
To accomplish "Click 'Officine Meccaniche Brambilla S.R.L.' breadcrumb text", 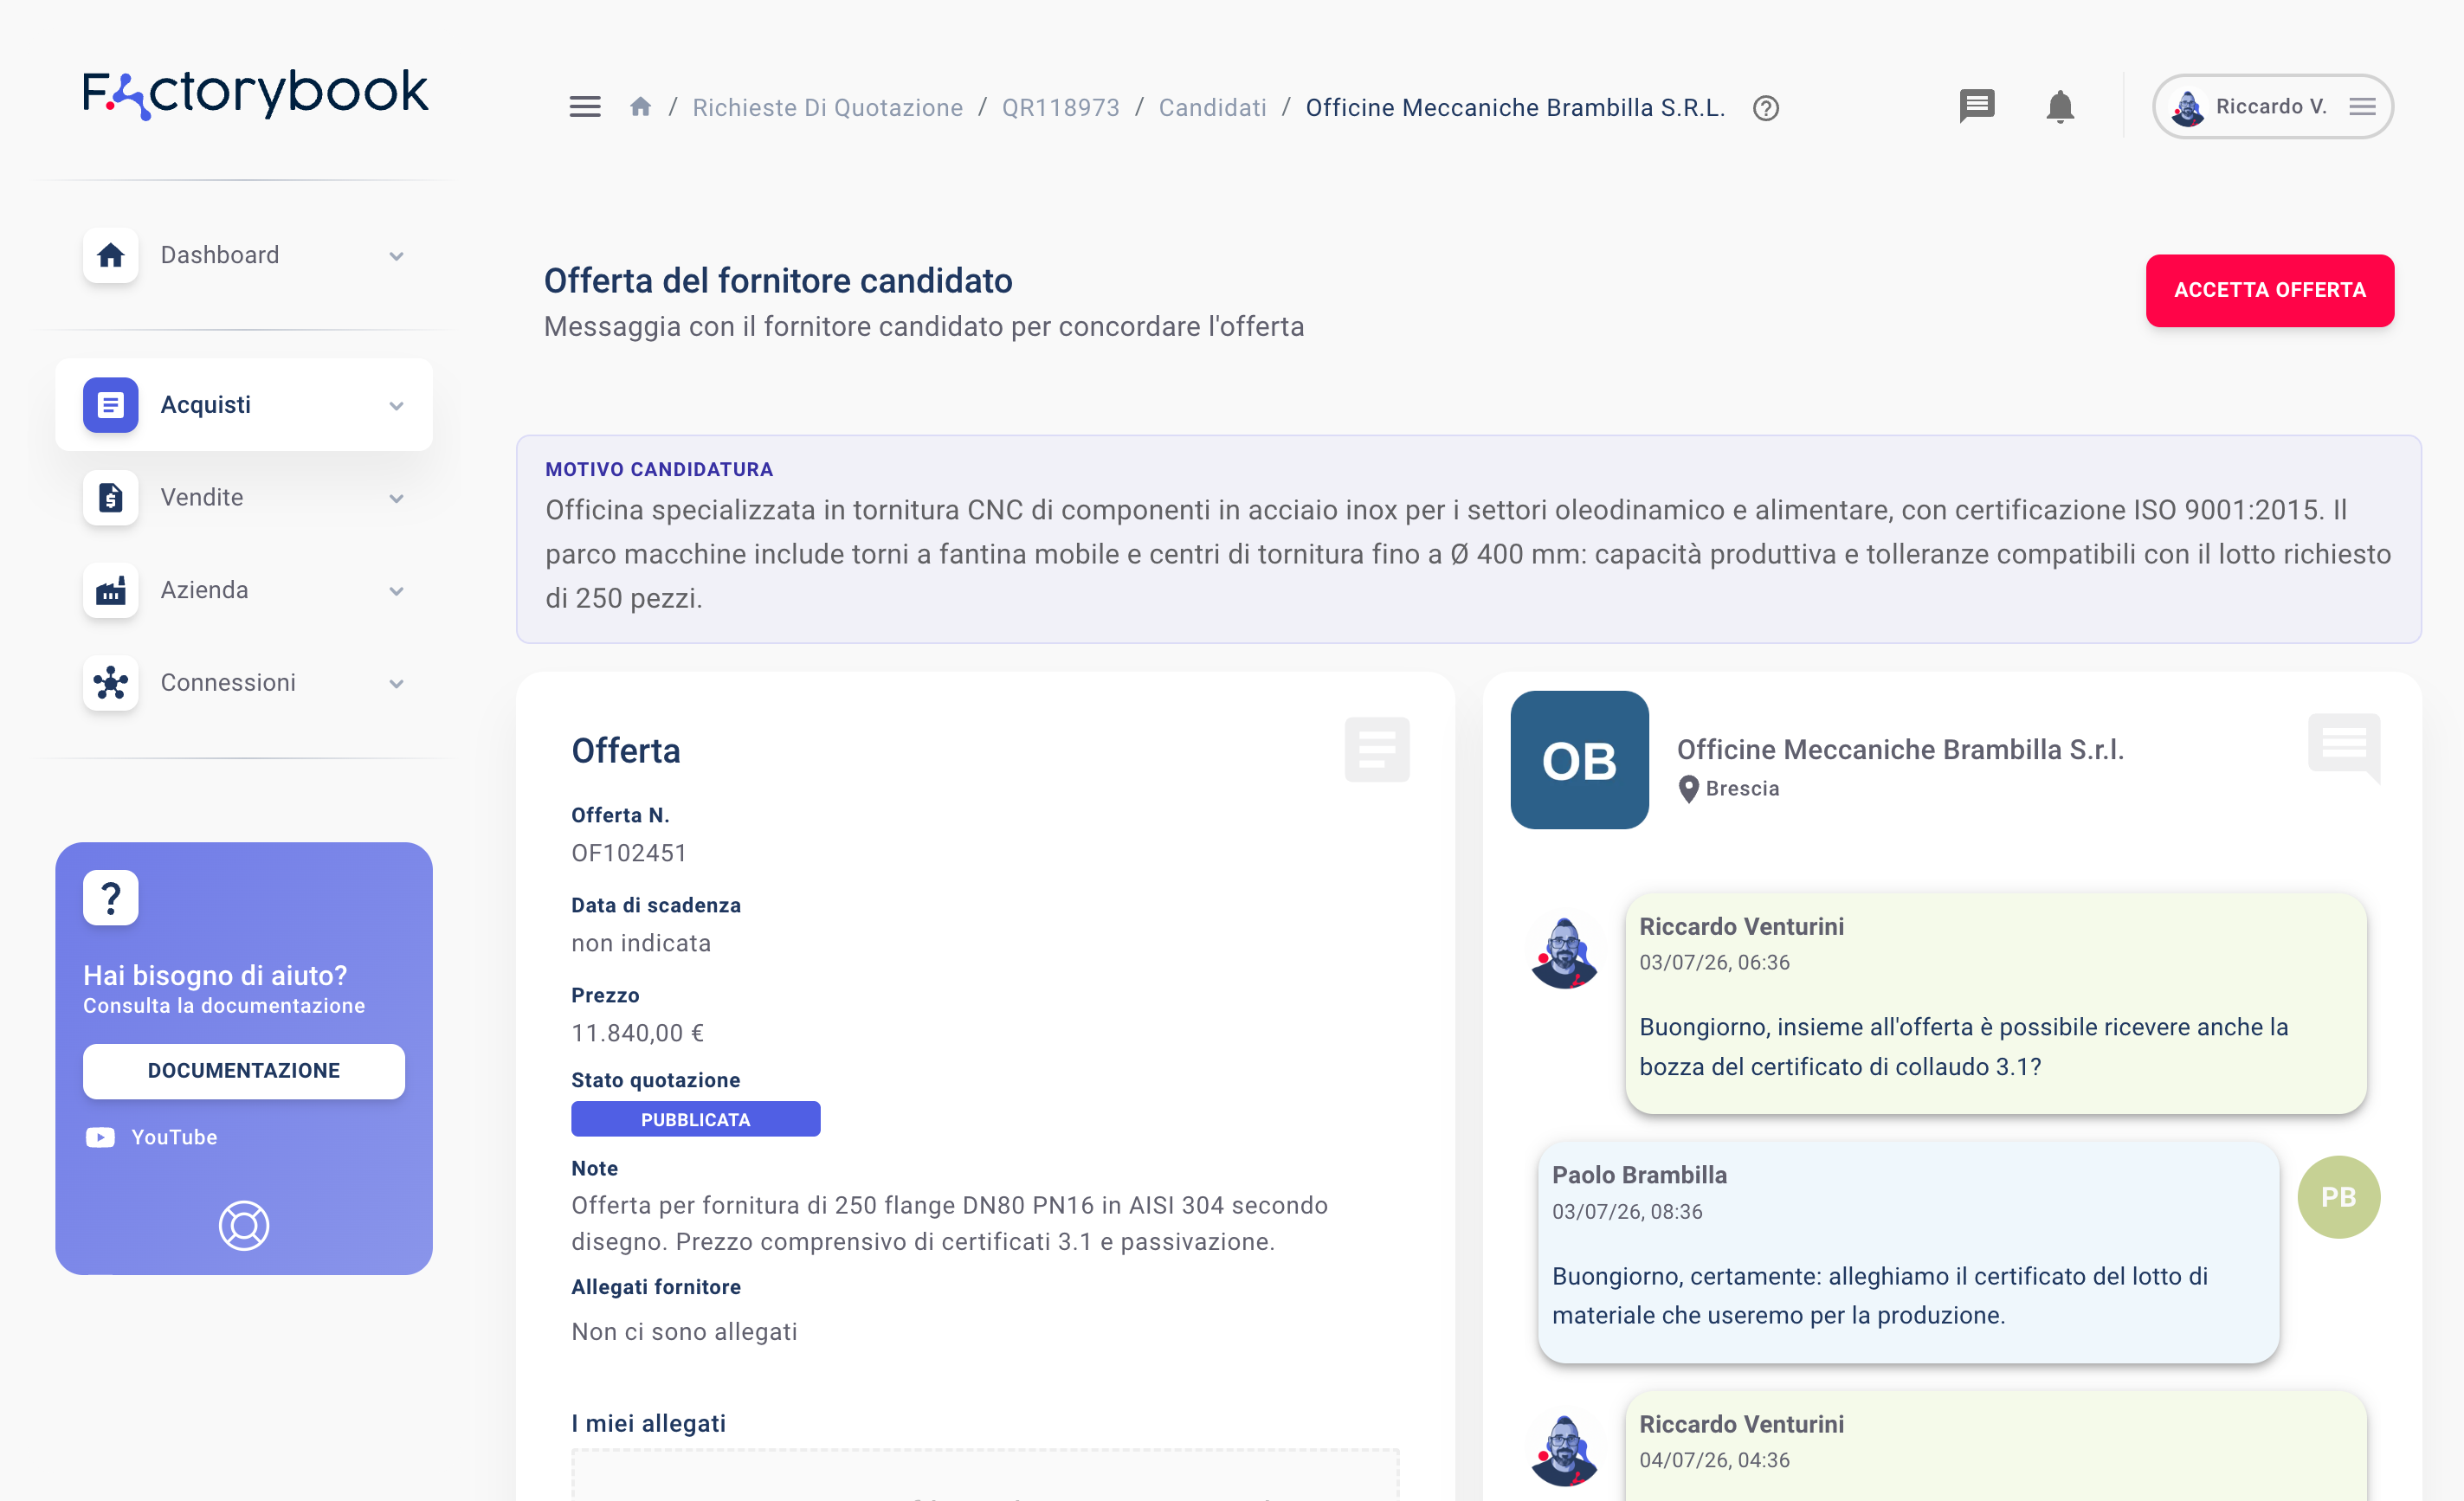I will 1515,107.
